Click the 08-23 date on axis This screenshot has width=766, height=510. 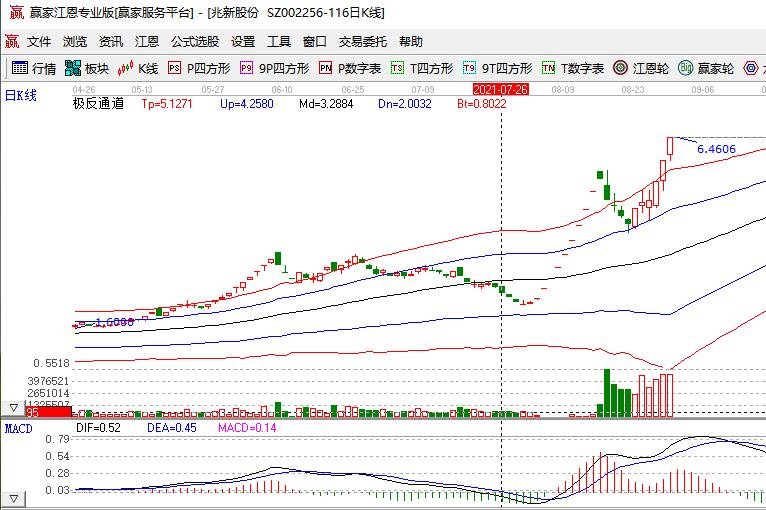633,90
